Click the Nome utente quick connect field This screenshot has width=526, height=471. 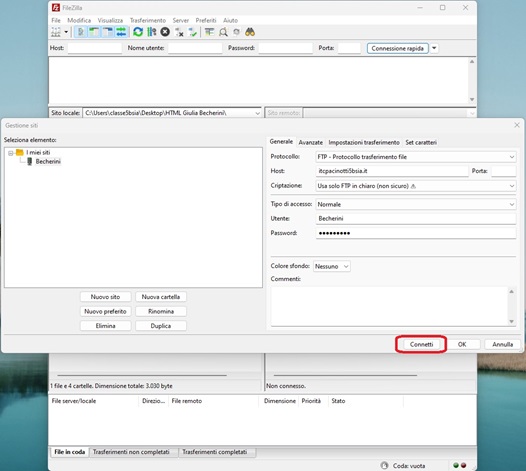(195, 48)
